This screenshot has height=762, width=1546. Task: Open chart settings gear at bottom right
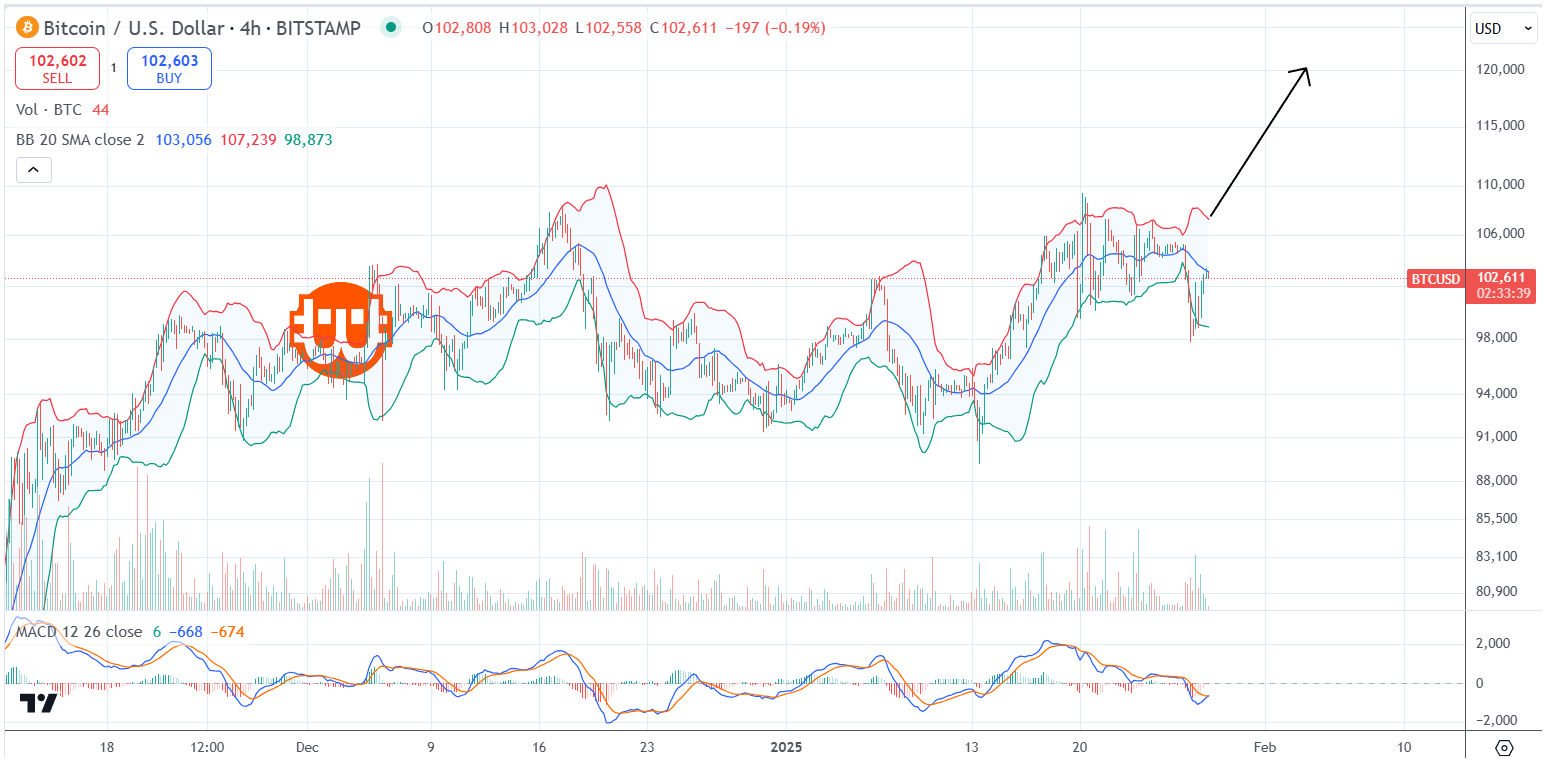point(1505,747)
